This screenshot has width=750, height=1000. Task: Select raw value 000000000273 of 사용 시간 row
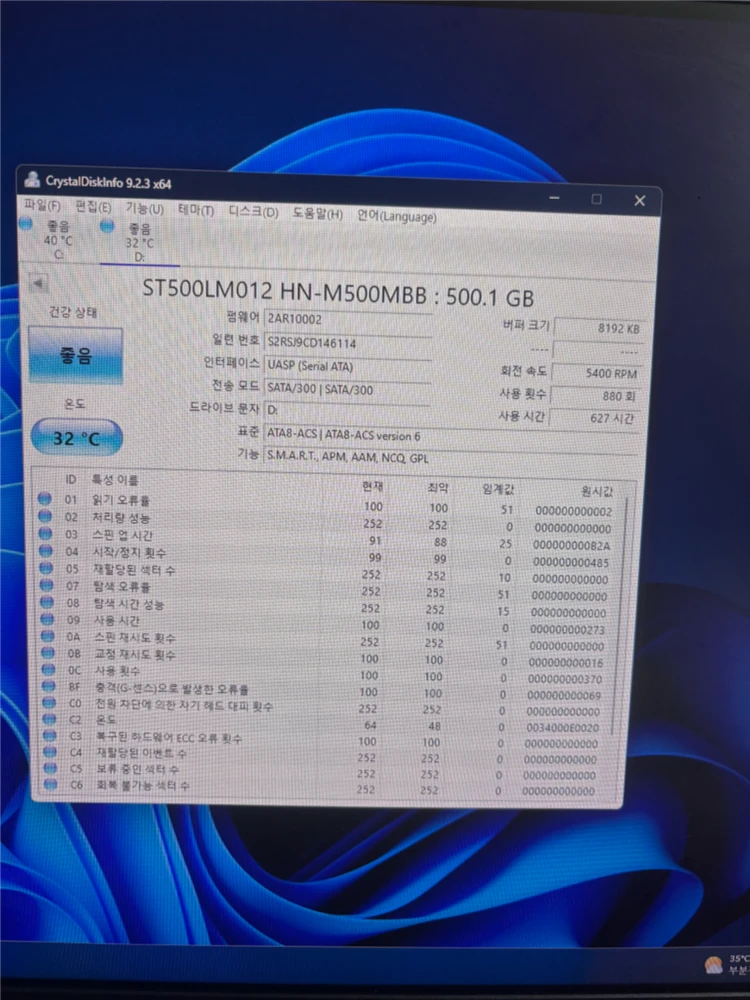(567, 629)
